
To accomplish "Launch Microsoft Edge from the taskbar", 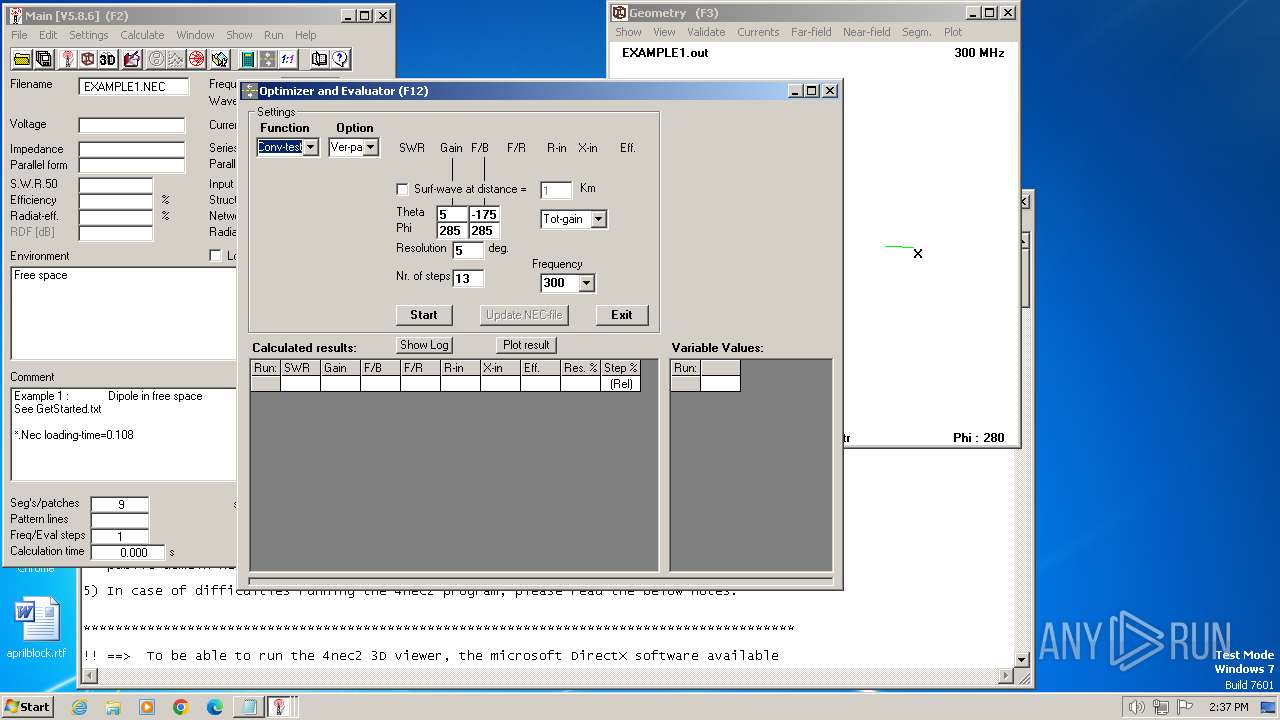I will coord(215,707).
